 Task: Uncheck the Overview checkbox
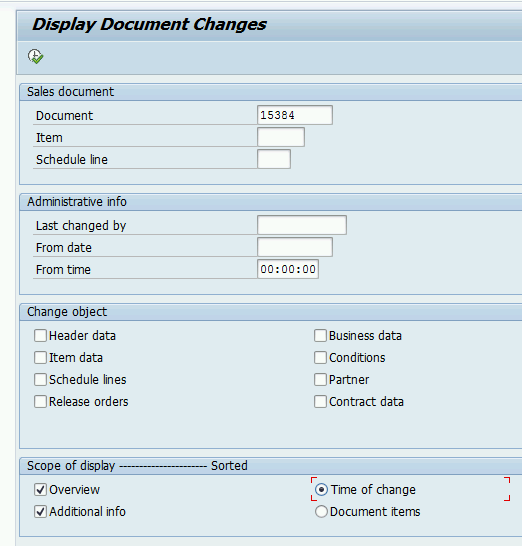pyautogui.click(x=40, y=490)
